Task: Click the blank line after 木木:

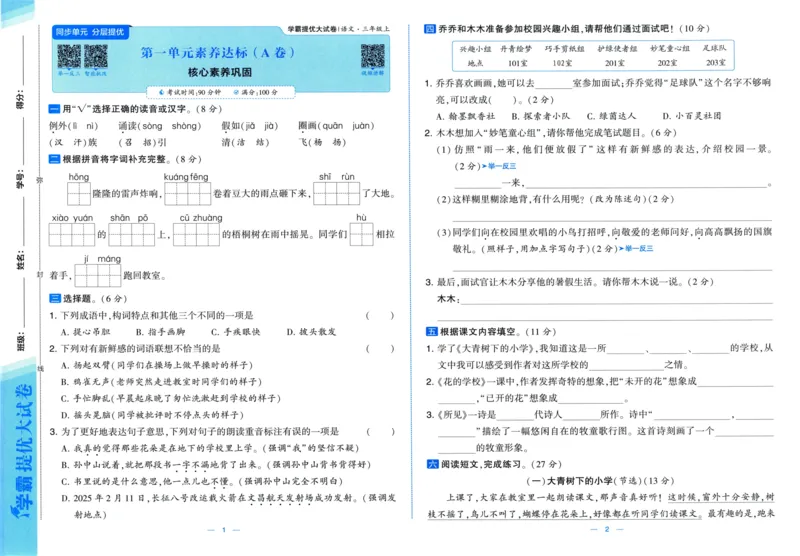Action: point(616,300)
